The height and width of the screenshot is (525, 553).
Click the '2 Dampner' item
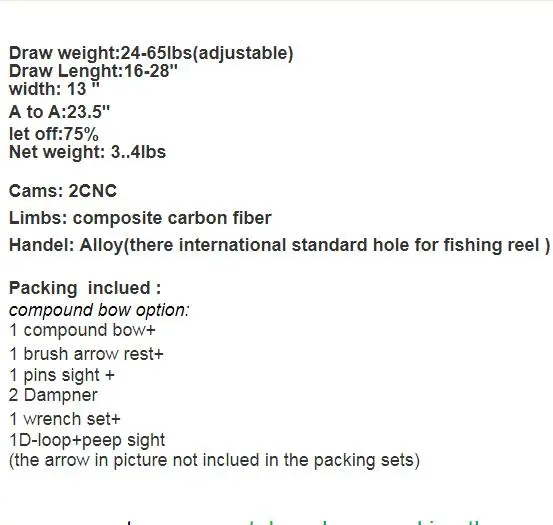point(53,395)
